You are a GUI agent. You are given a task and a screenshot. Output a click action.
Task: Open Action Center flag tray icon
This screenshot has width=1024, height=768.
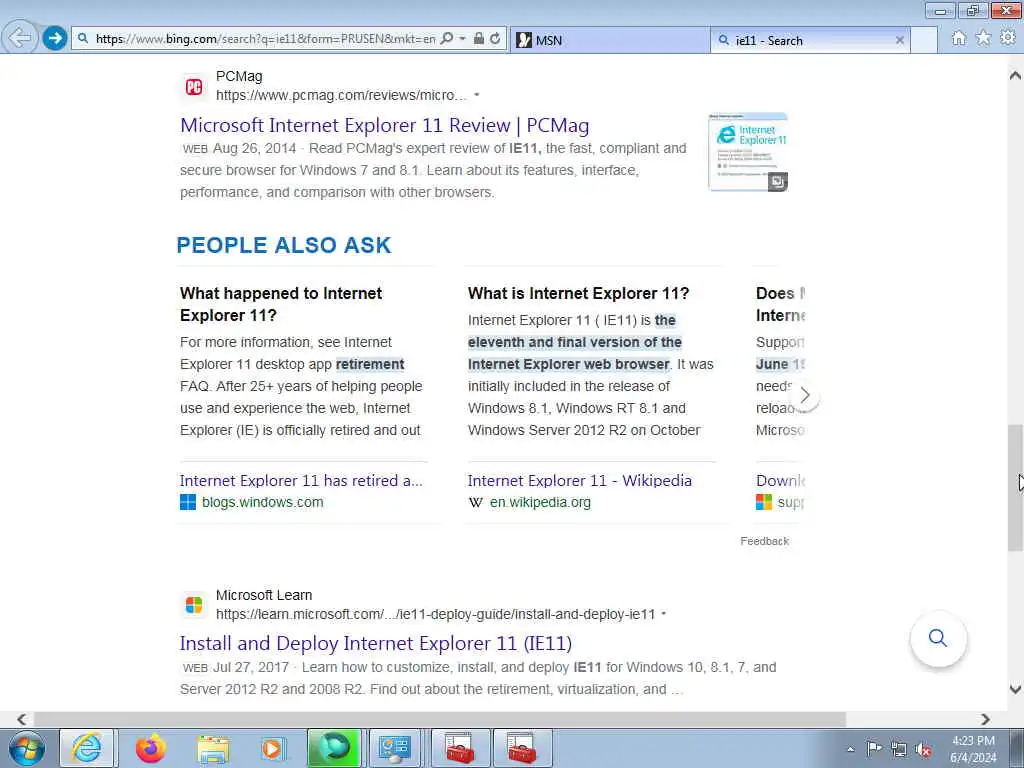pyautogui.click(x=874, y=749)
